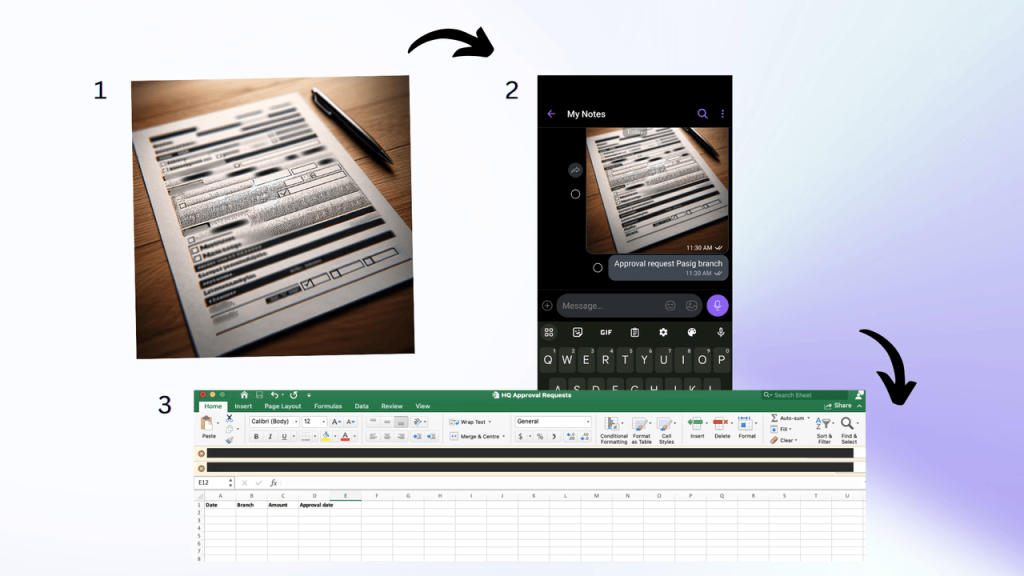Select the circle beside the photo message
This screenshot has width=1024, height=576.
575,194
